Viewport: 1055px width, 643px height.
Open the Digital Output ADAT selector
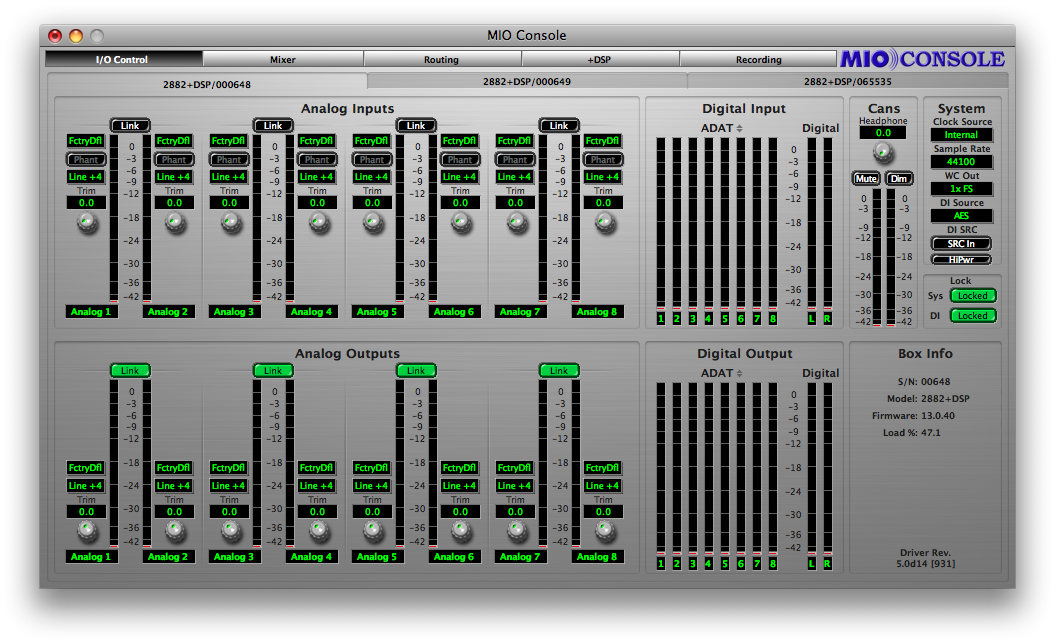(x=721, y=373)
